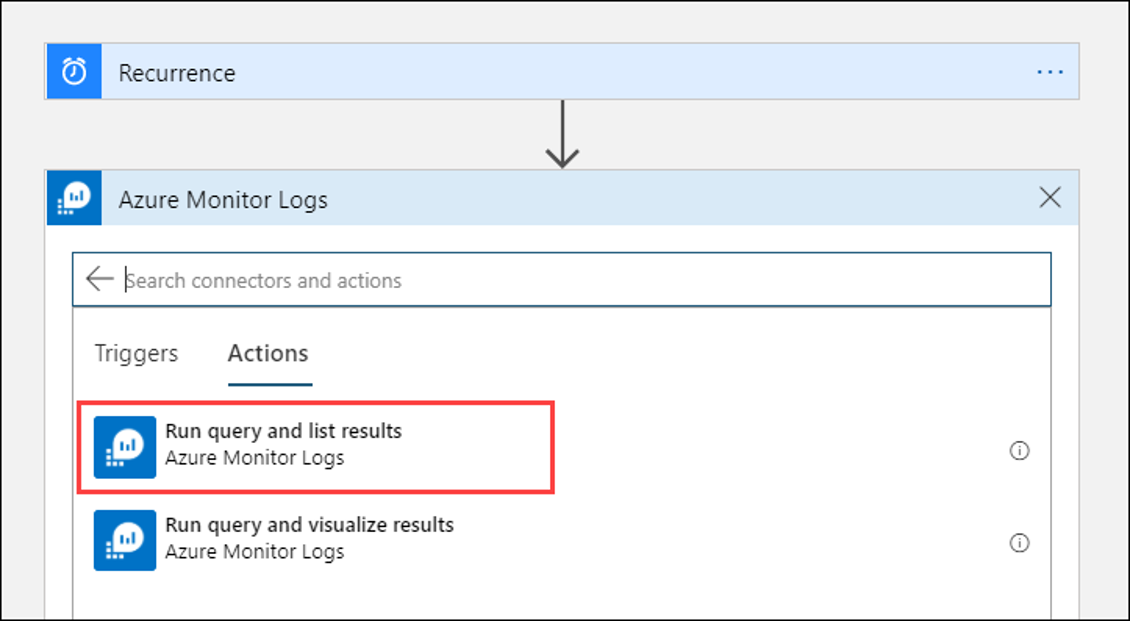Open the Recurrence ellipsis options menu
The height and width of the screenshot is (621, 1130).
click(1050, 72)
